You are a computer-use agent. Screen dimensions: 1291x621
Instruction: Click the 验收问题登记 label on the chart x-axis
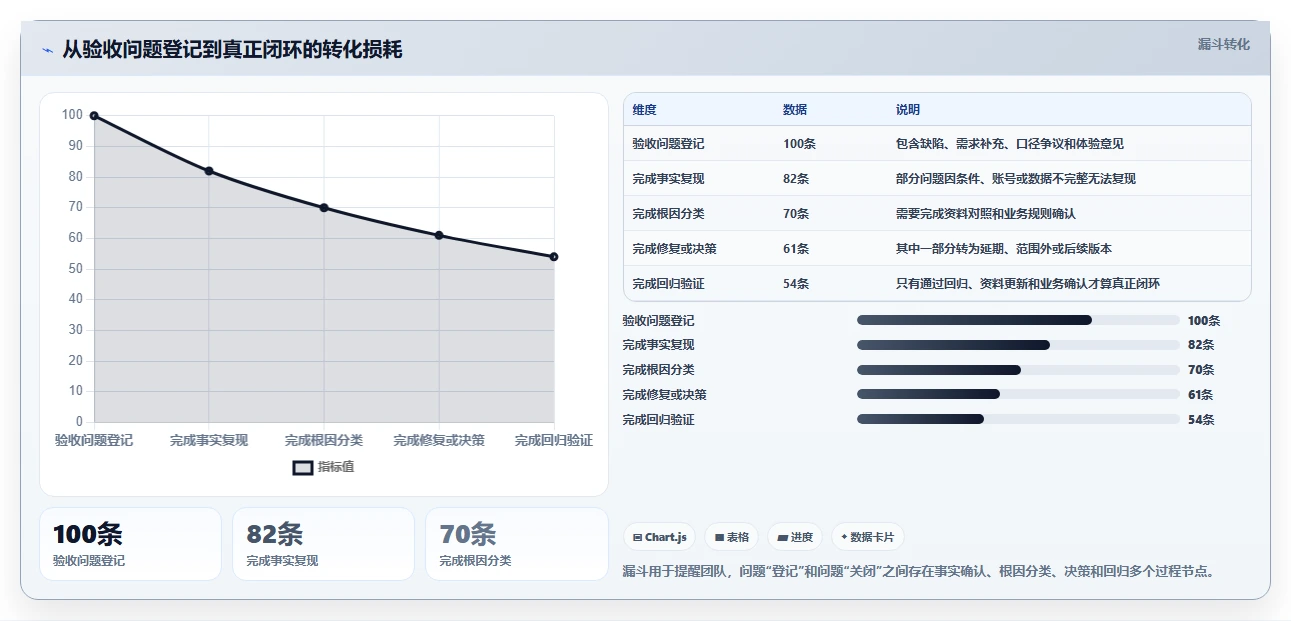94,440
